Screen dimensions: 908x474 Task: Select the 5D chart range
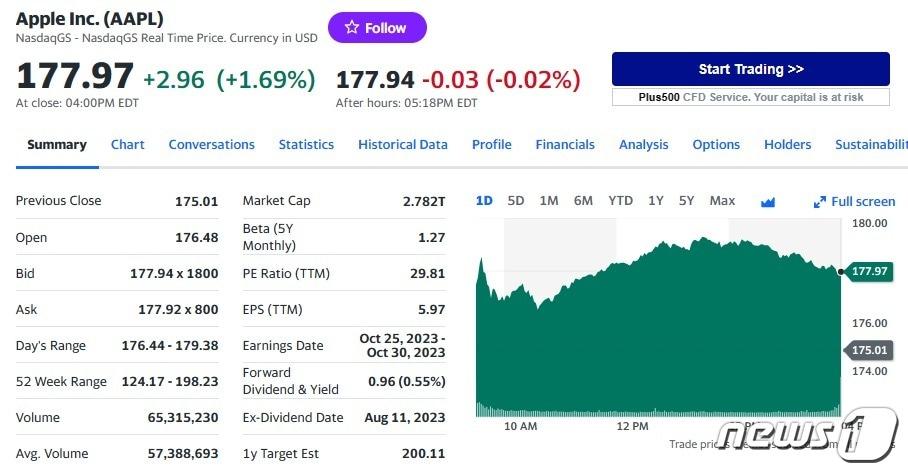pos(516,201)
